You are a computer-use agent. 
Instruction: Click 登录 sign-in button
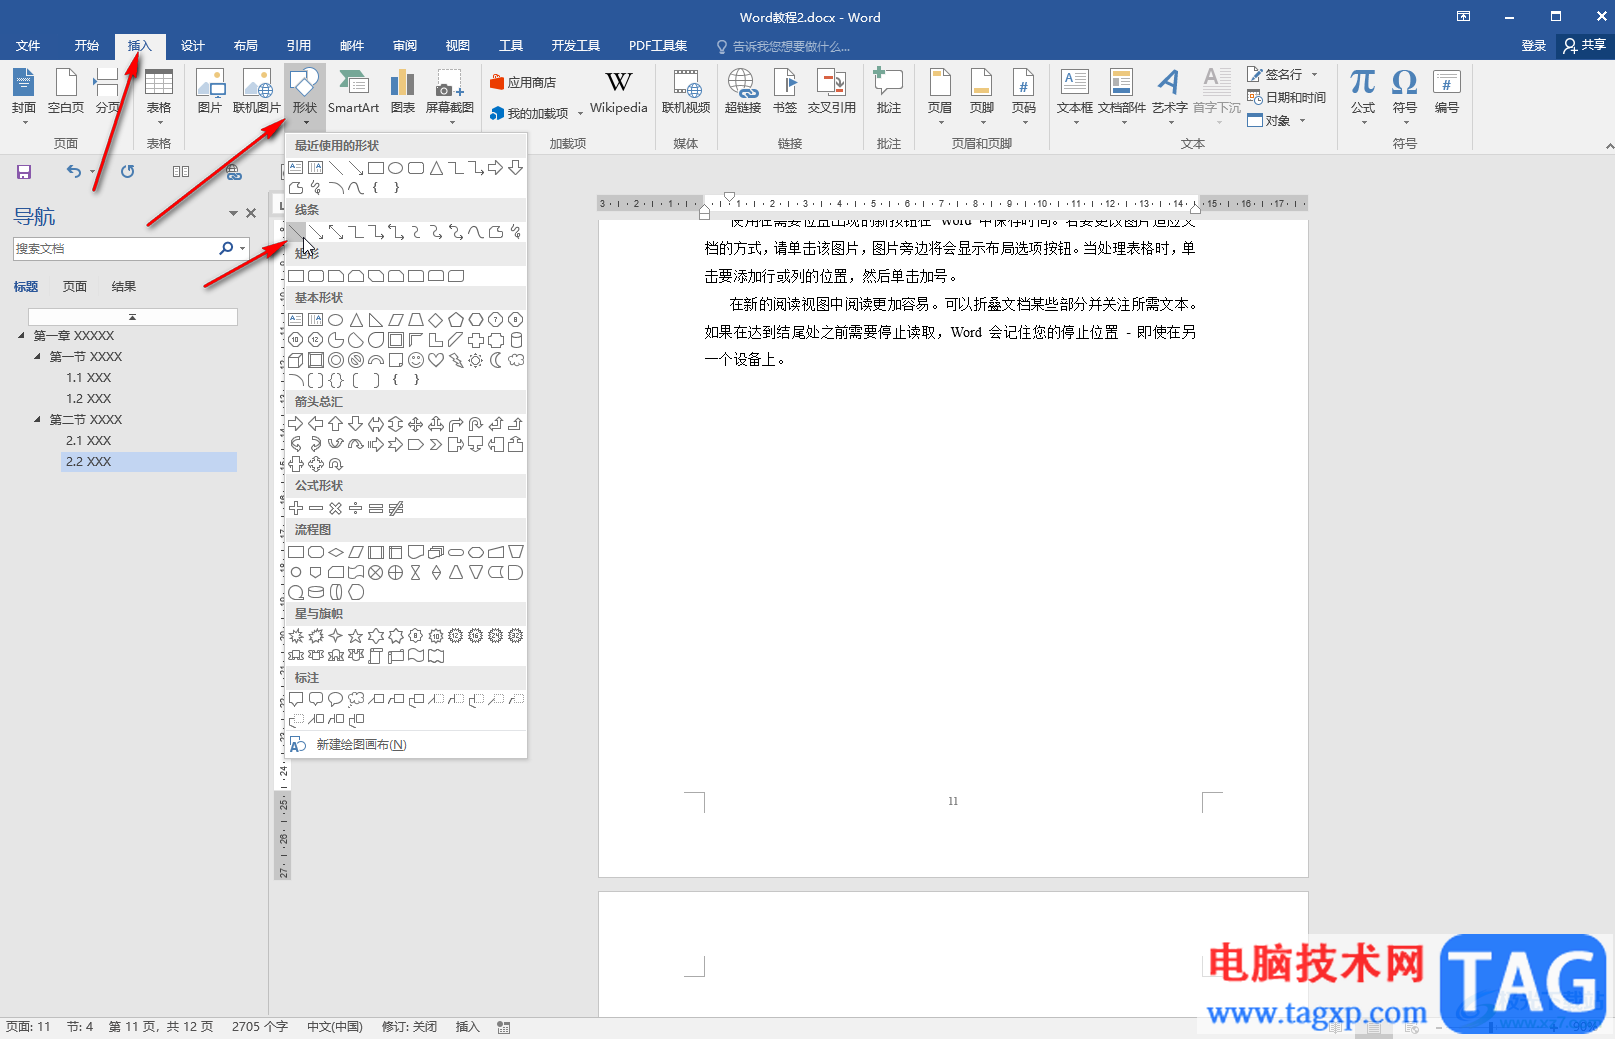[x=1534, y=46]
